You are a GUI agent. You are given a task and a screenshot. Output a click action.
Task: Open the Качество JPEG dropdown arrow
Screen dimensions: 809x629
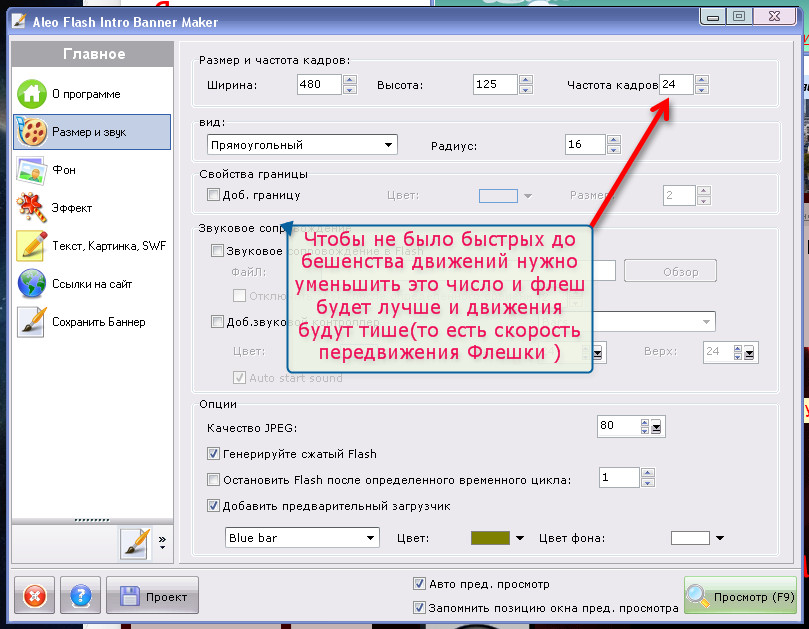pos(656,427)
